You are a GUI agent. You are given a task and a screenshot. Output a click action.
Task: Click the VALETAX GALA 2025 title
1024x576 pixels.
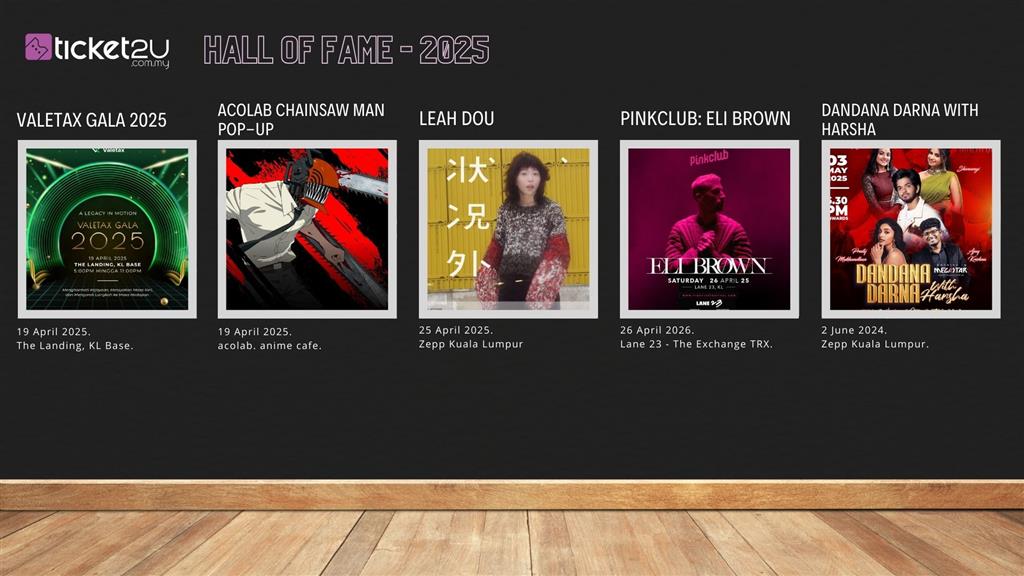(92, 120)
